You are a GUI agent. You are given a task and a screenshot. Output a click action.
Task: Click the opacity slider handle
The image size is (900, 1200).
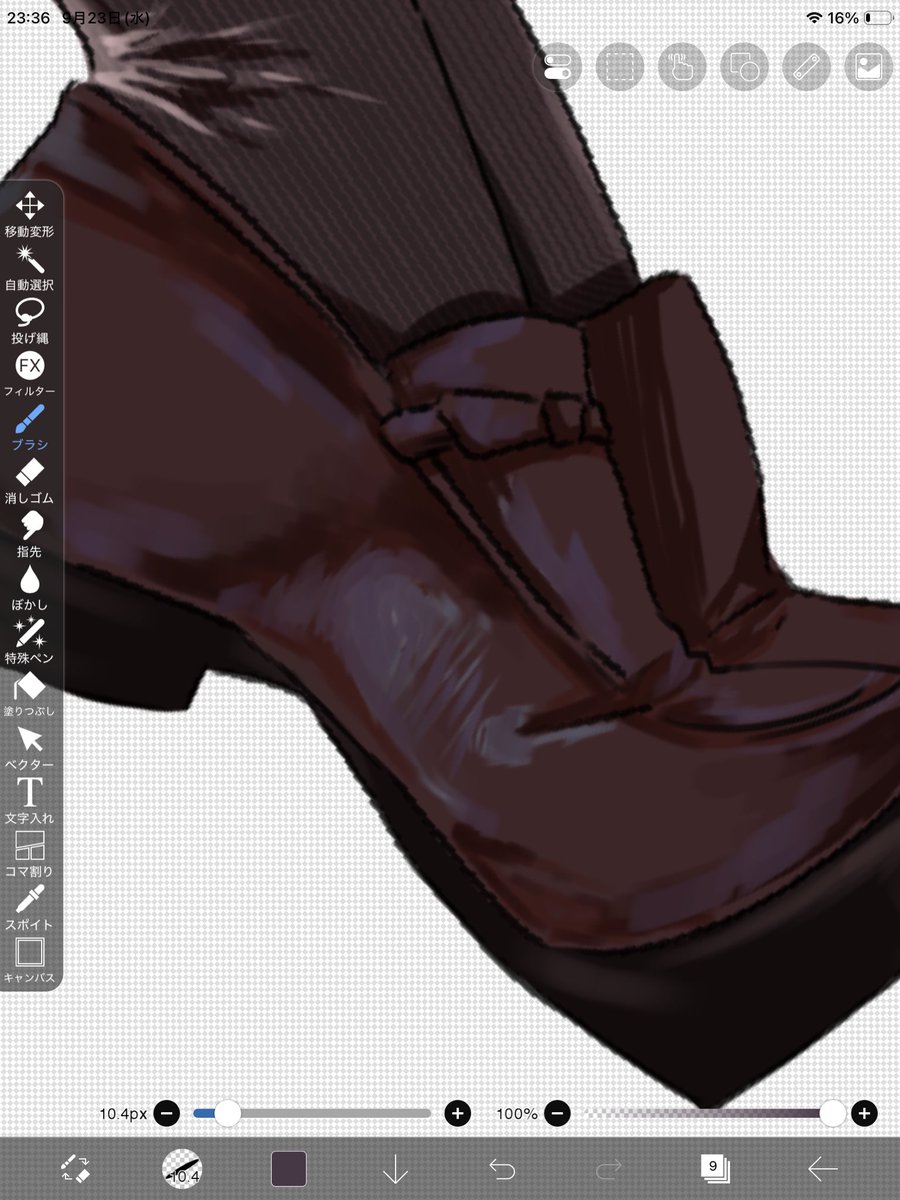833,1112
